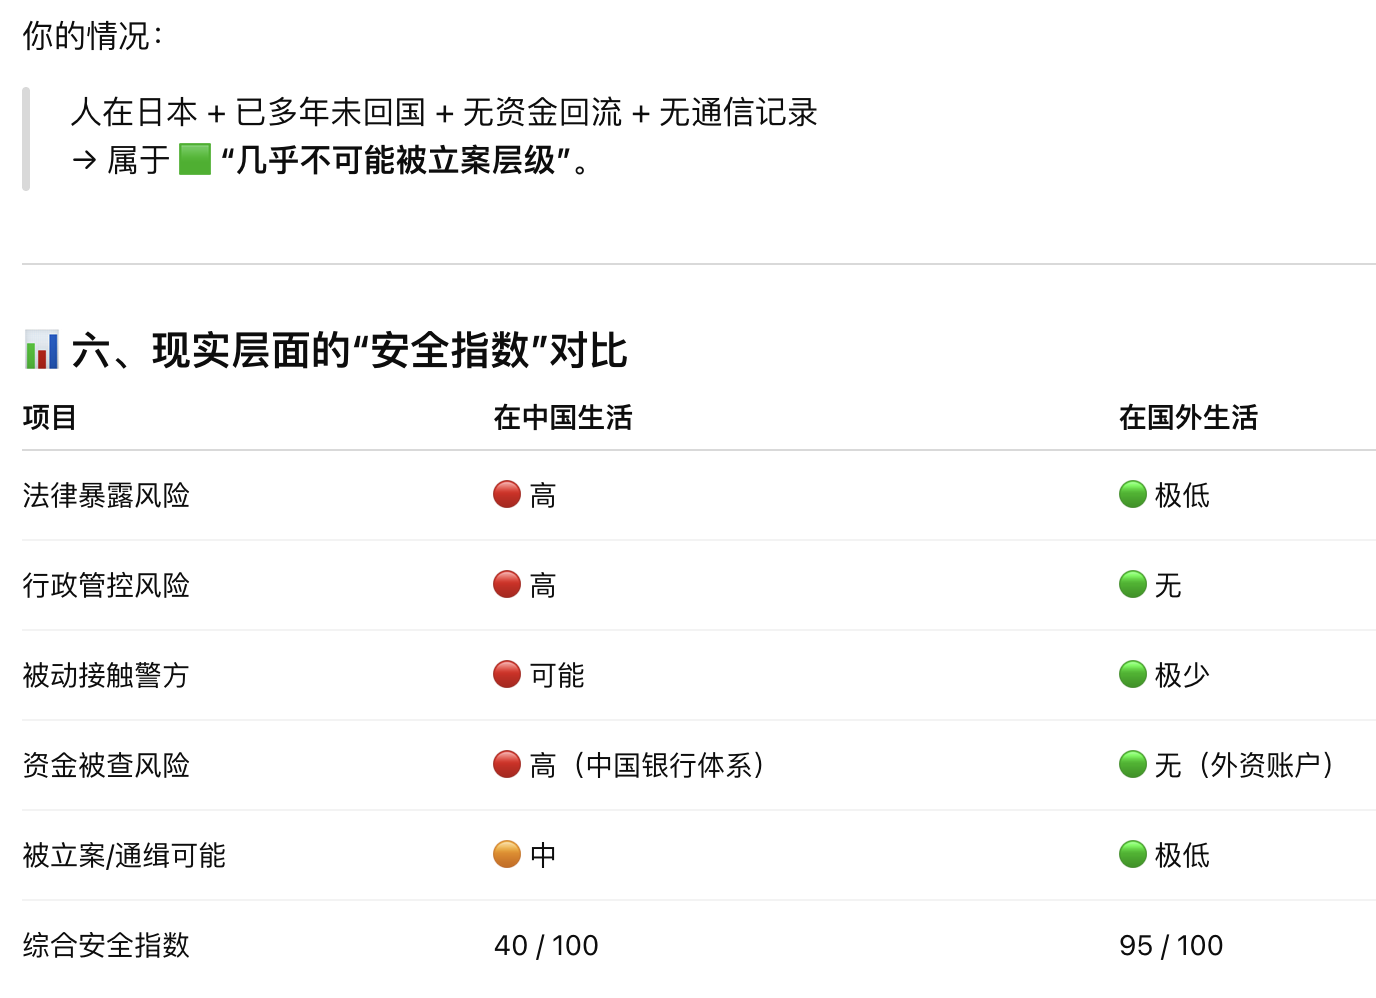The height and width of the screenshot is (998, 1376).
Task: Click the bar chart emoji in heading
Action: (41, 350)
